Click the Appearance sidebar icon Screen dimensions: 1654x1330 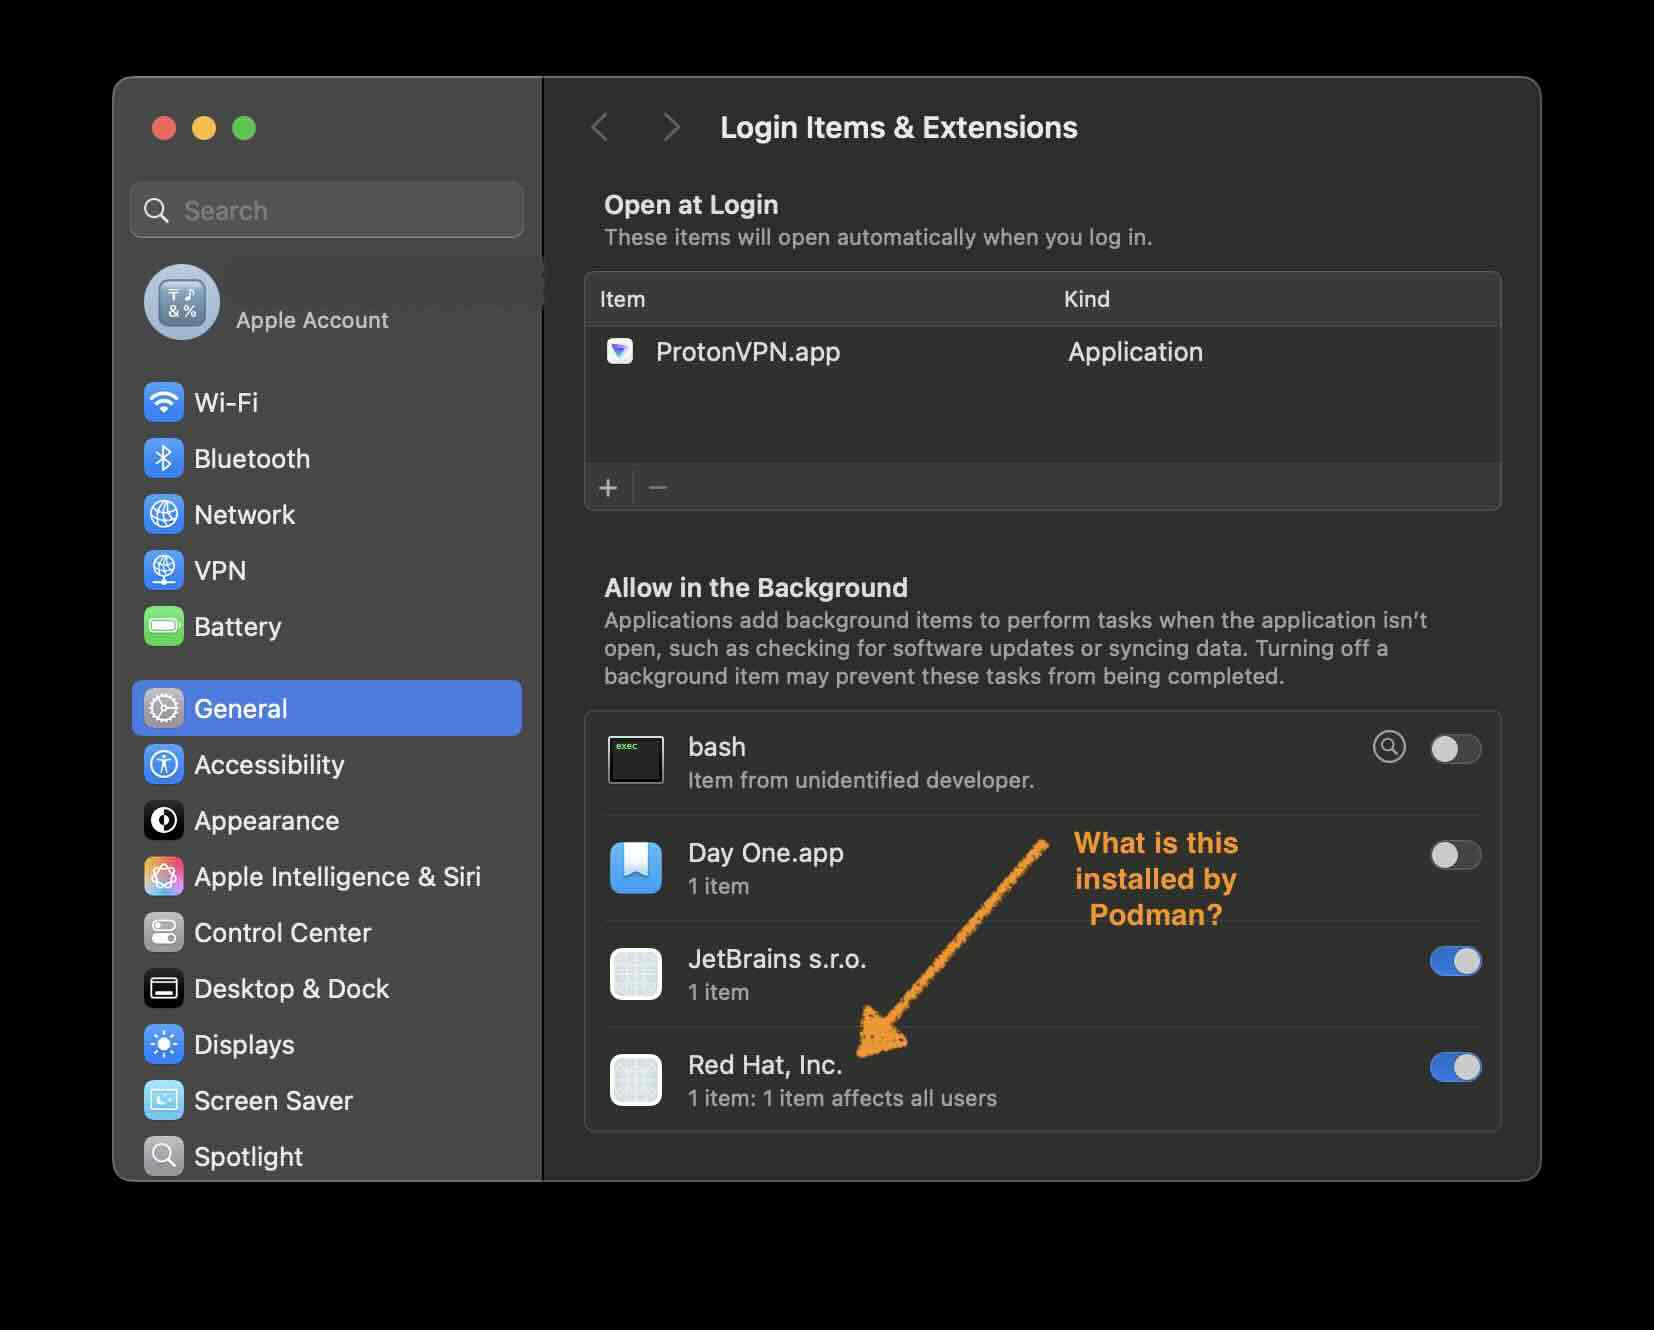pos(164,820)
